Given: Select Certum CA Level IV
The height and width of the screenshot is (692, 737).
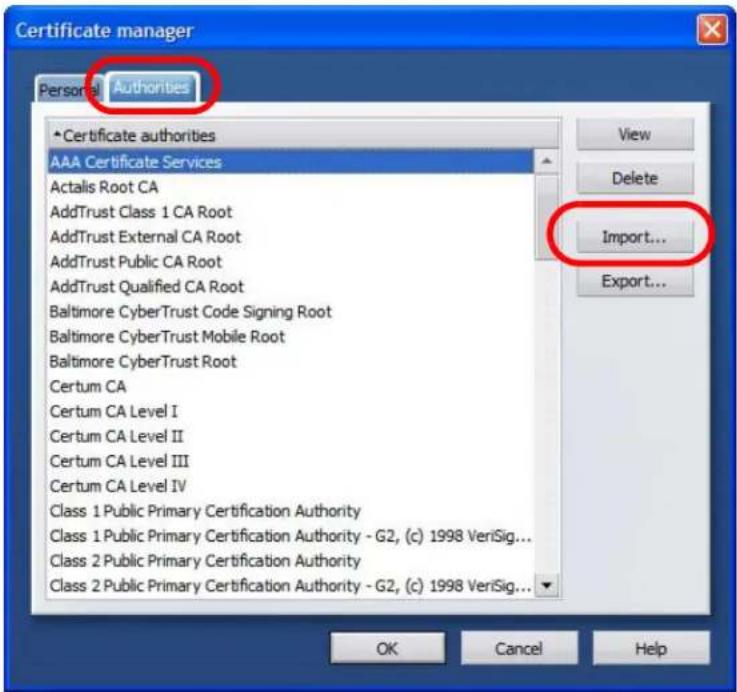Looking at the screenshot, I should (290, 486).
